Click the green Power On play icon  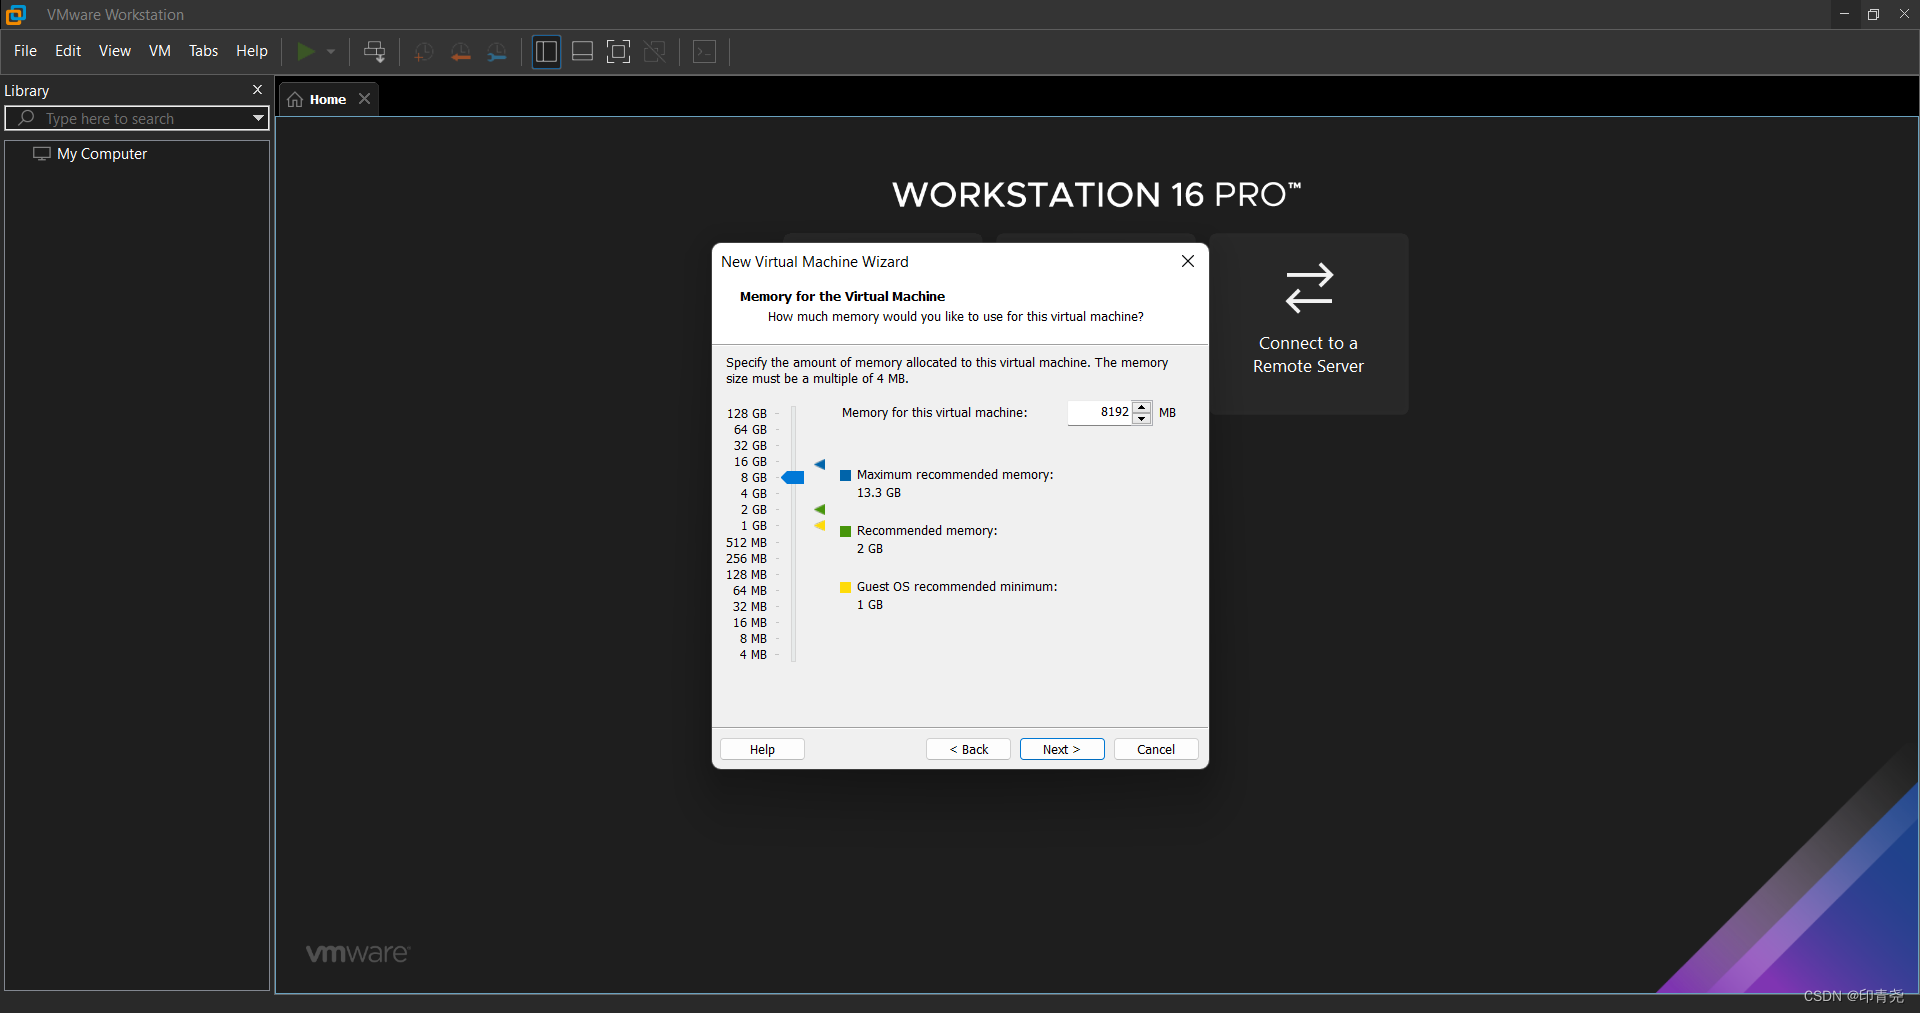point(306,51)
